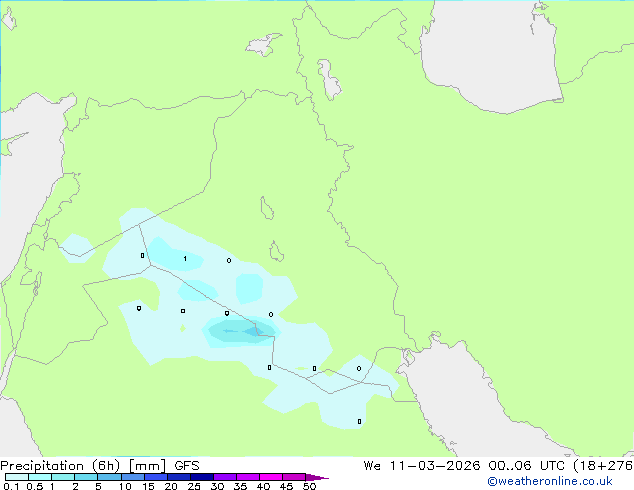
Task: Click the '1' precipitation value on the map
Action: coord(185,259)
